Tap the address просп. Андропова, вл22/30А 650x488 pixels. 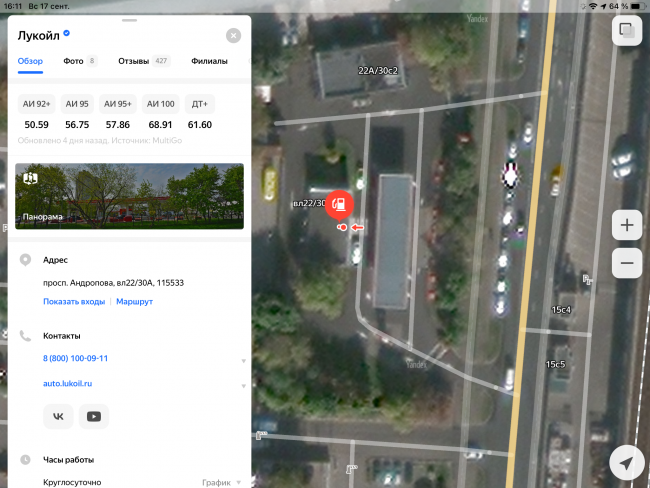pyautogui.click(x=114, y=283)
